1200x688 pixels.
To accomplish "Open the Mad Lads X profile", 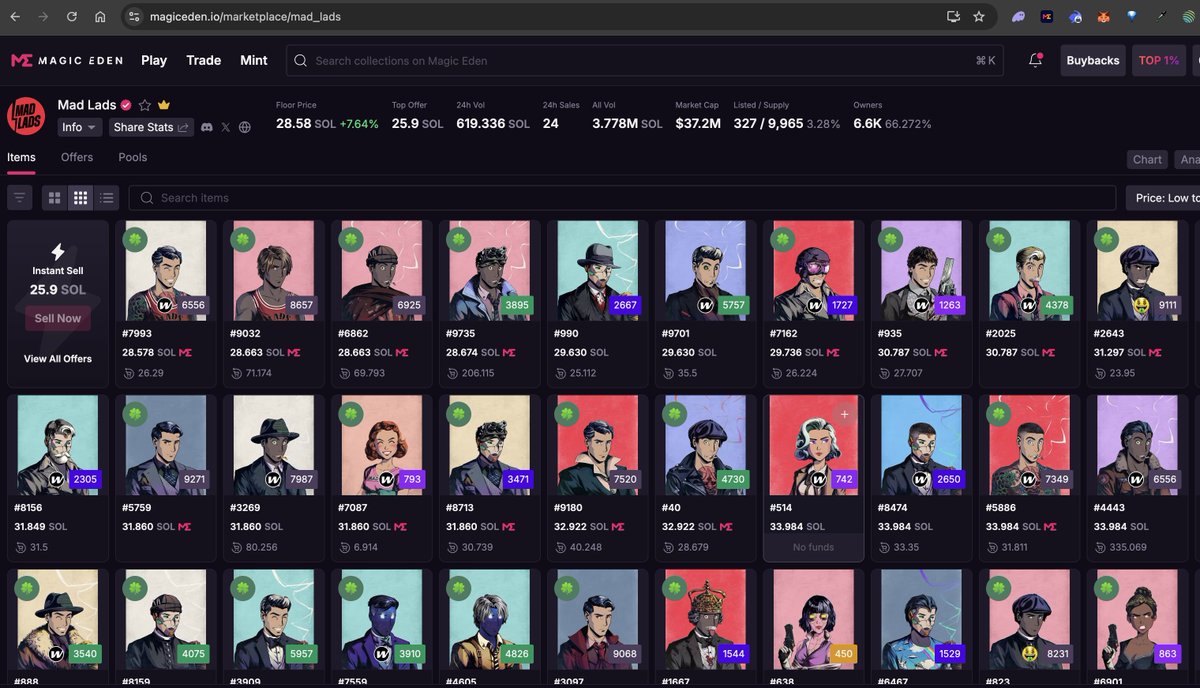I will tap(225, 127).
